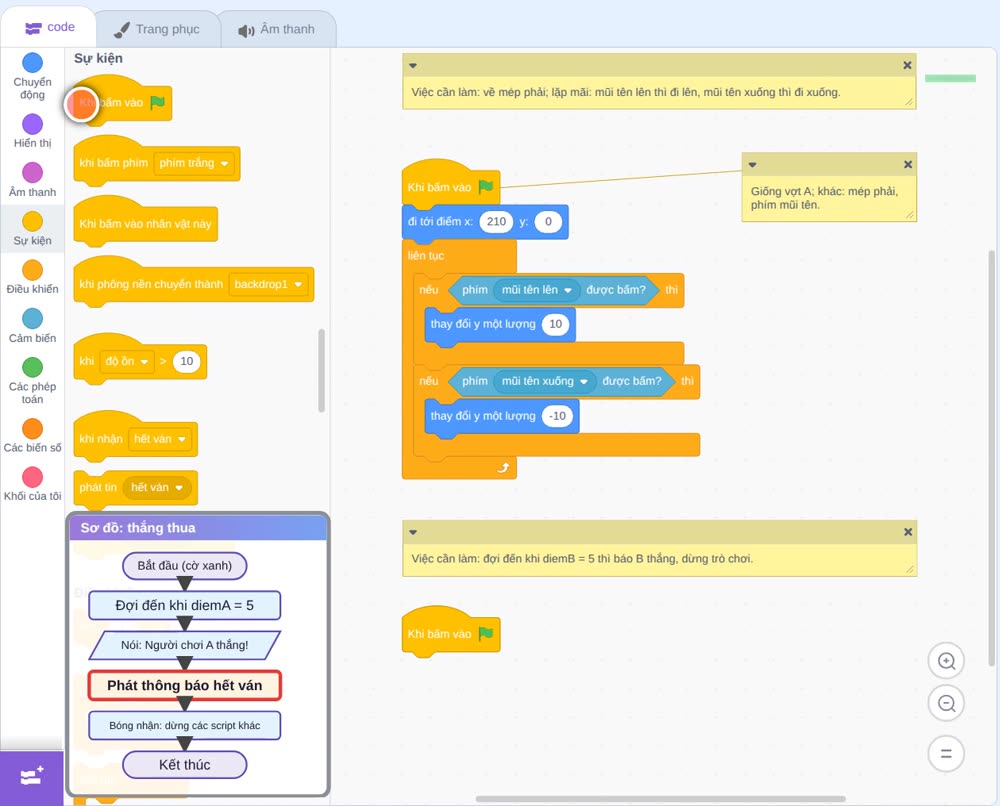Click the workspace horizontal scrollbar
This screenshot has width=1000, height=806.
pos(660,799)
